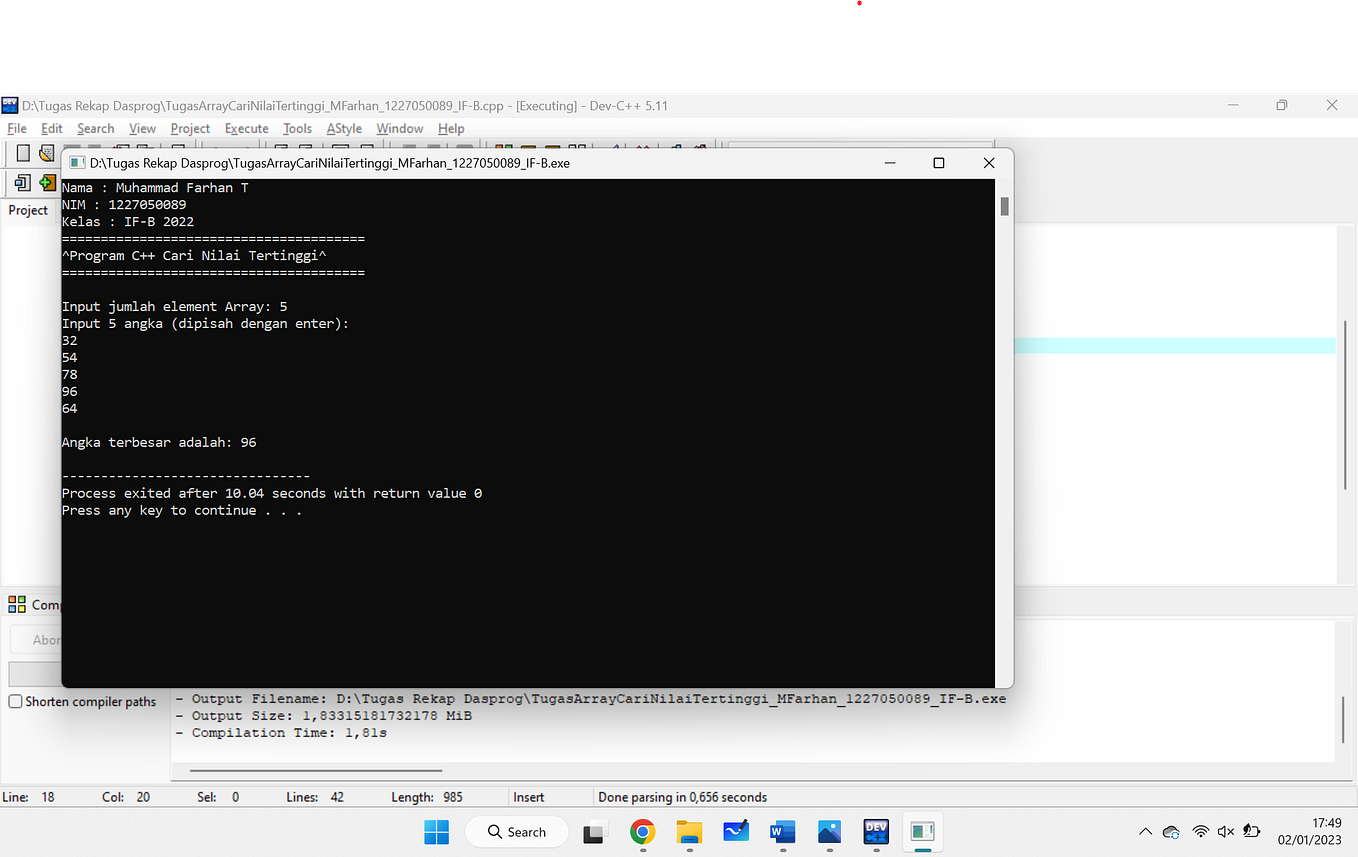Click the Search box on the taskbar
The height and width of the screenshot is (857, 1358).
coord(516,831)
